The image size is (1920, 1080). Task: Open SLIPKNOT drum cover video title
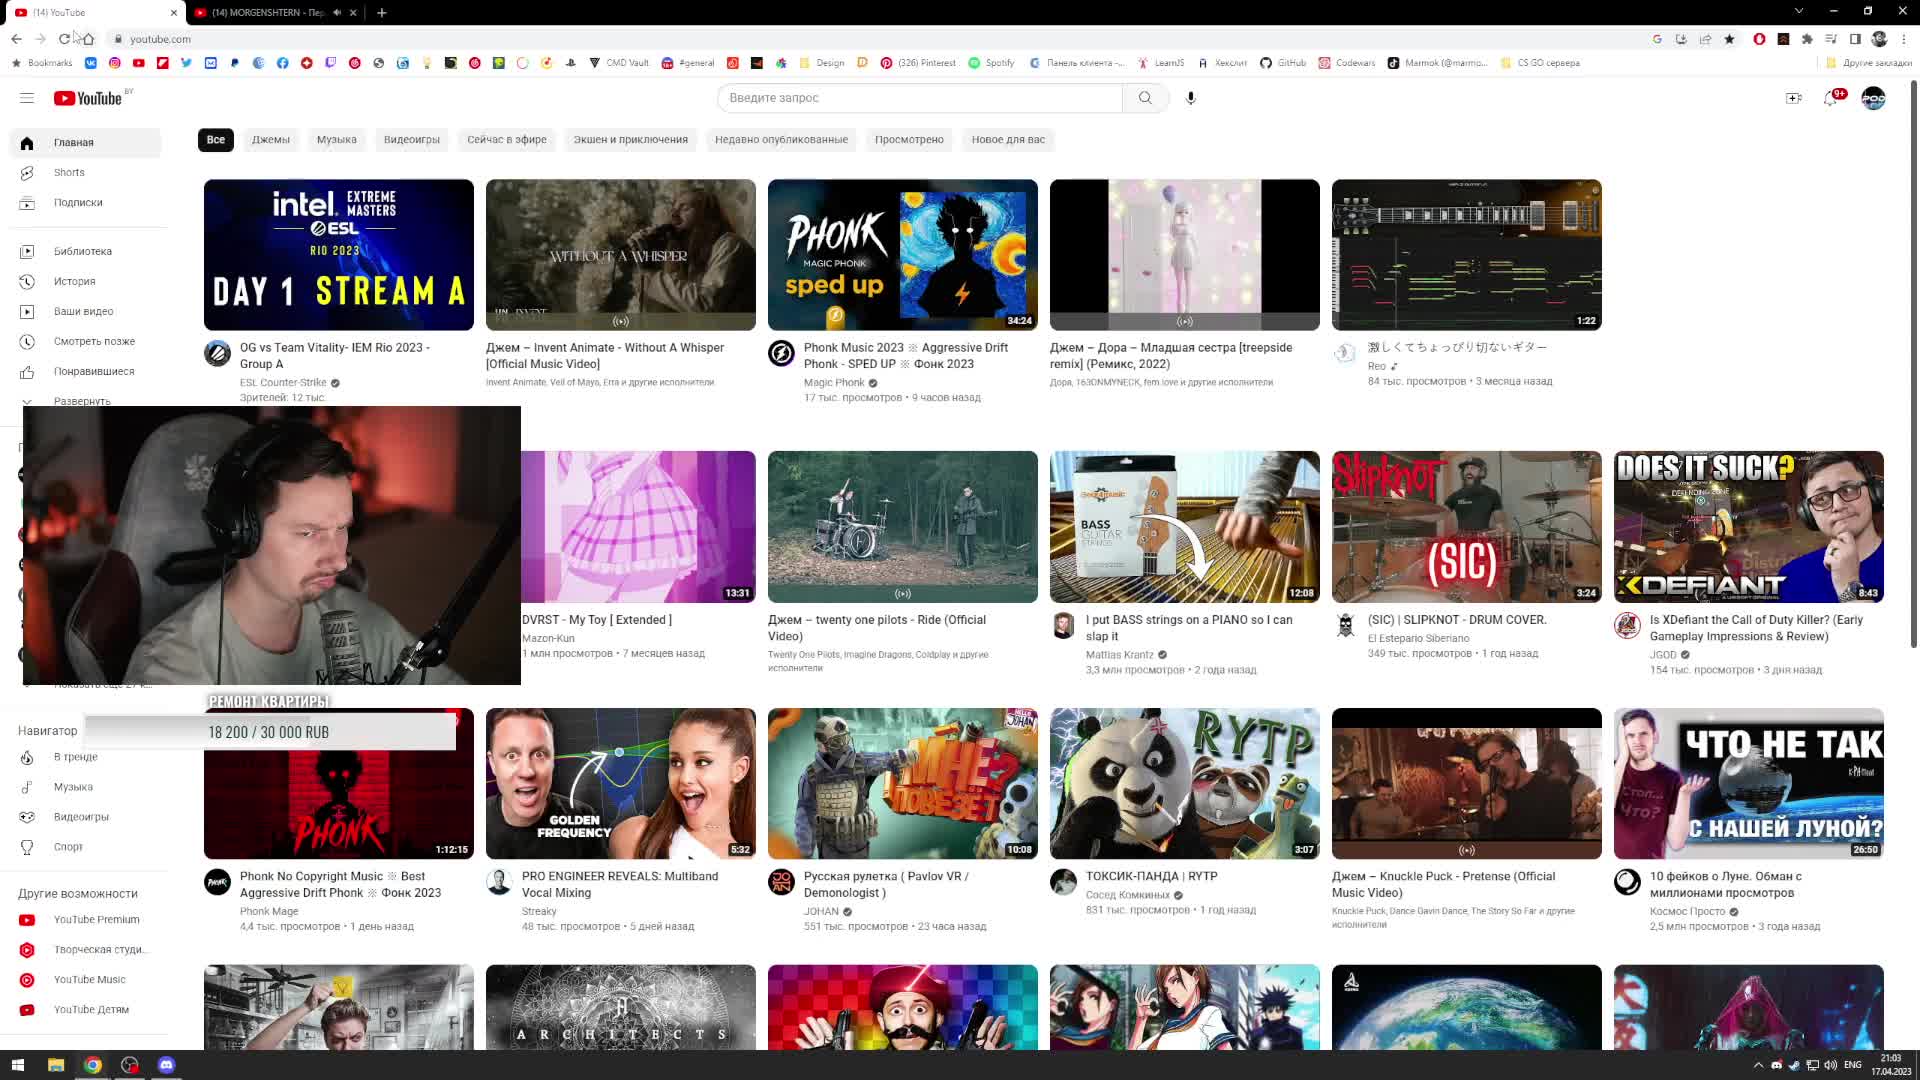coord(1457,620)
